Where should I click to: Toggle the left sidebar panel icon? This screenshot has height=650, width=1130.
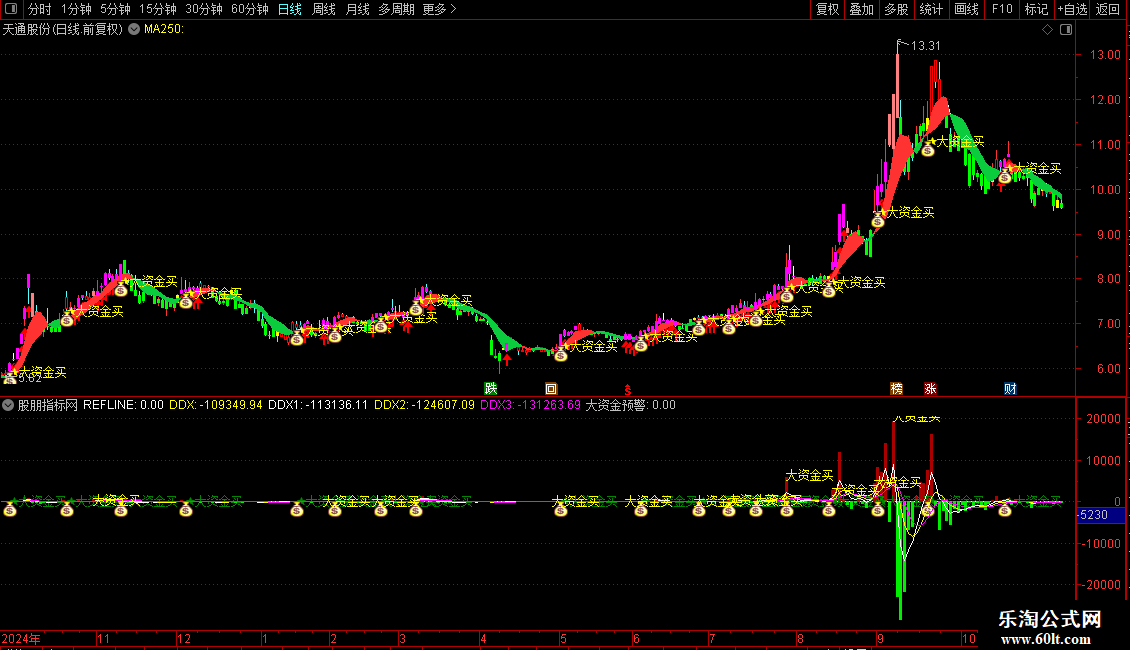(x=11, y=9)
